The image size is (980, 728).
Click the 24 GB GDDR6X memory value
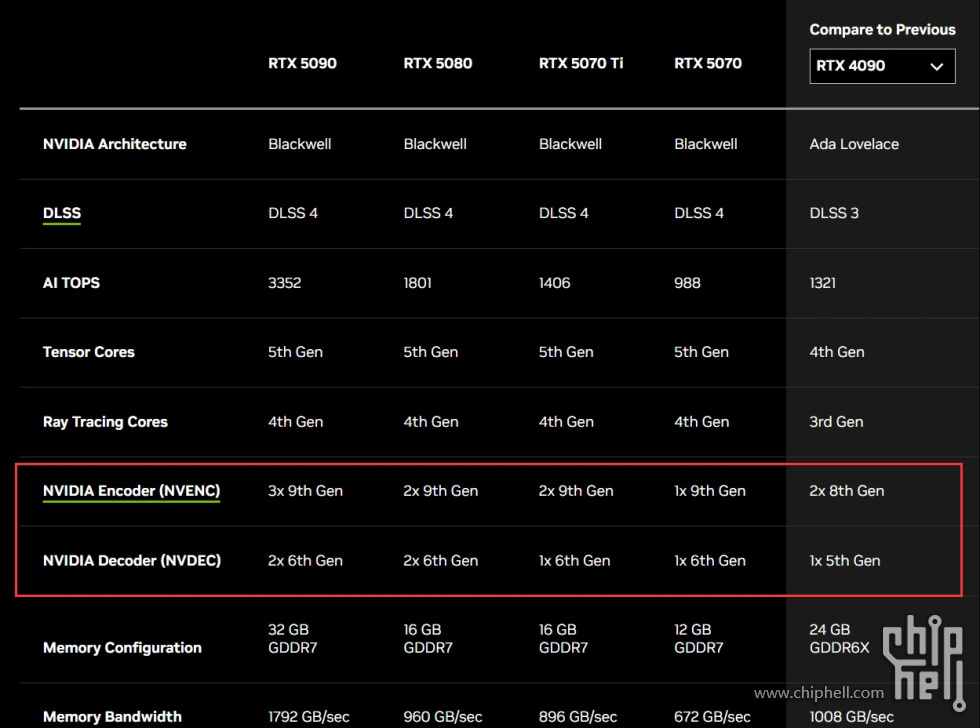839,638
